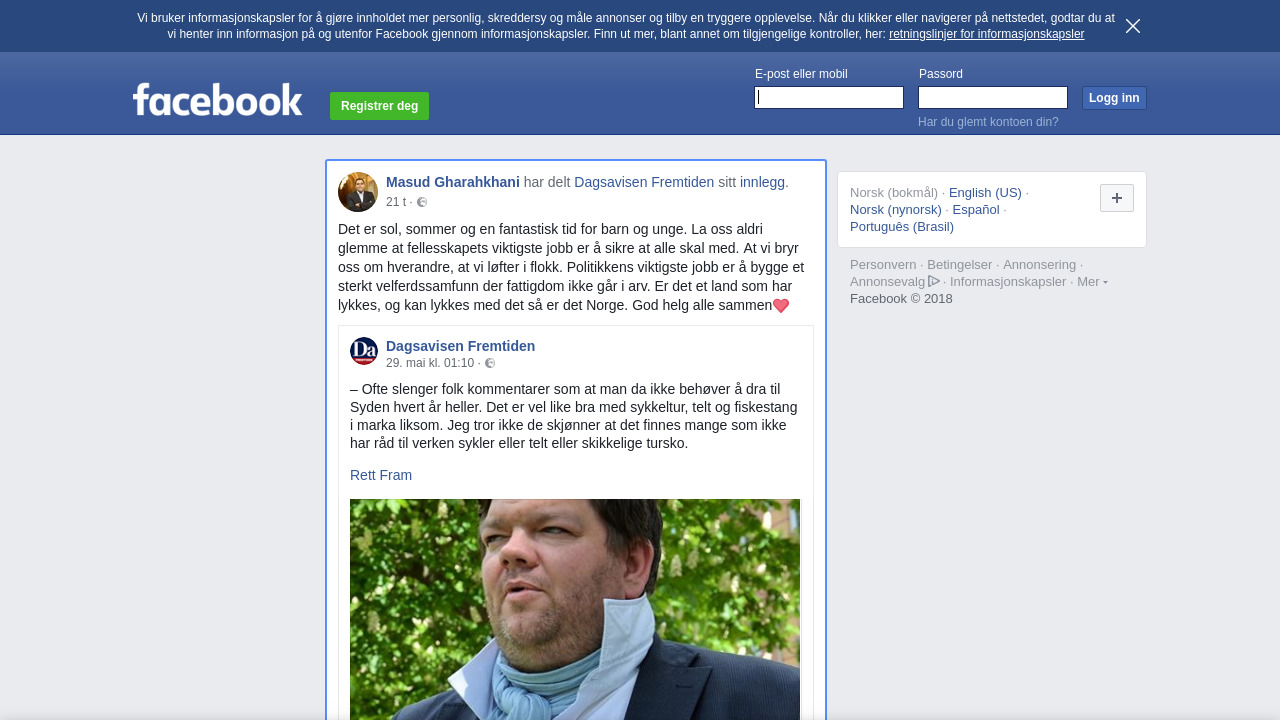The width and height of the screenshot is (1280, 720).
Task: Switch language to English (US)
Action: click(x=985, y=193)
